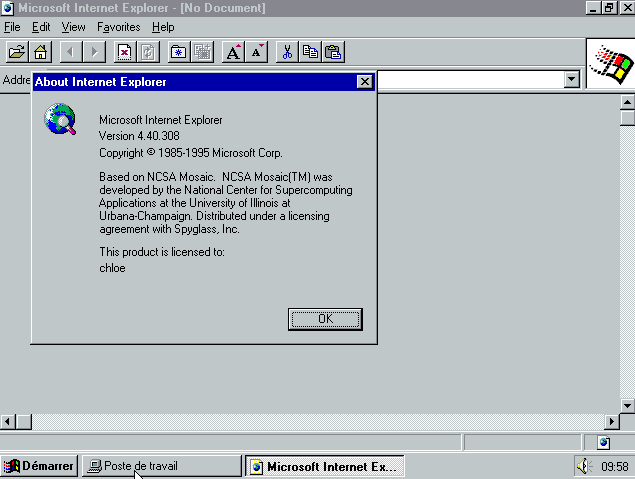Minimize the Internet Explorer window
This screenshot has width=635, height=479.
(x=593, y=8)
